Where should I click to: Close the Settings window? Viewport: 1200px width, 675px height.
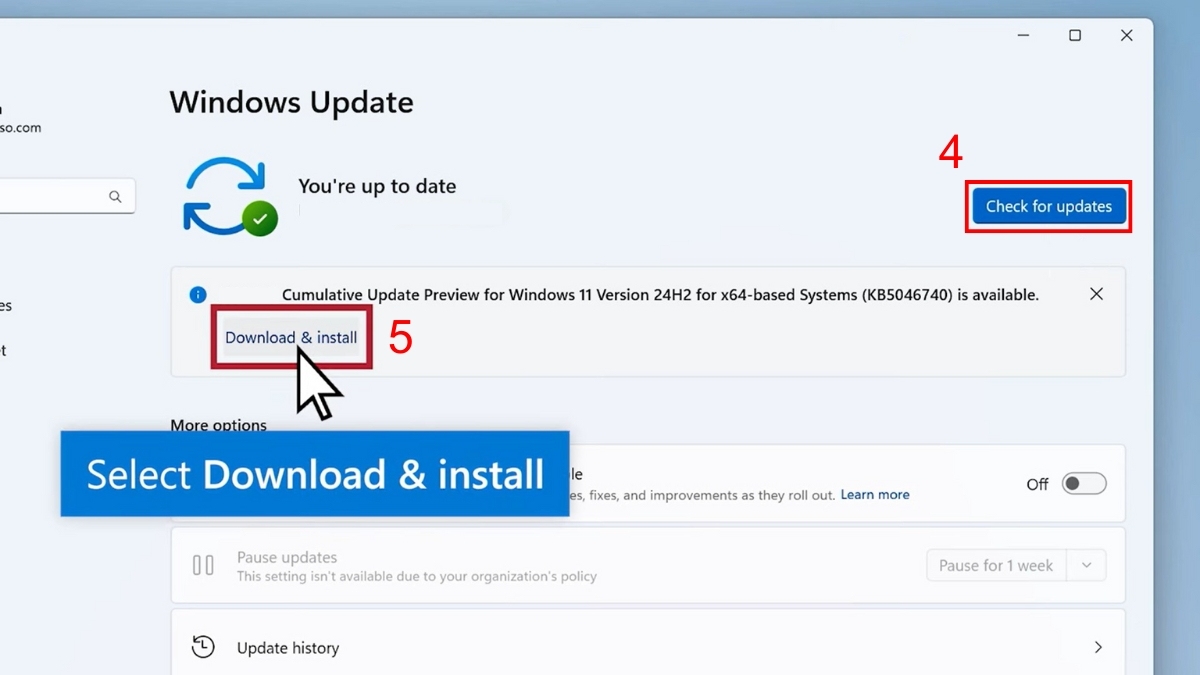[1127, 35]
